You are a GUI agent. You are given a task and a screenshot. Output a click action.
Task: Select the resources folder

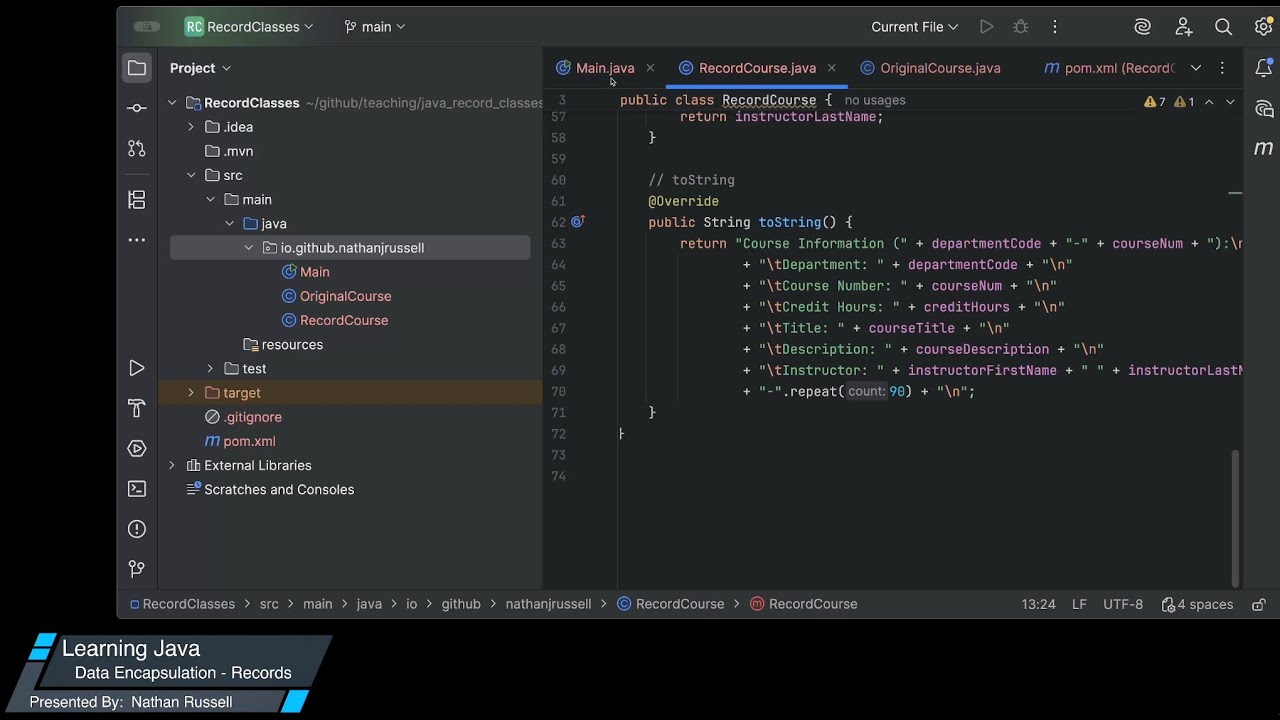point(283,344)
